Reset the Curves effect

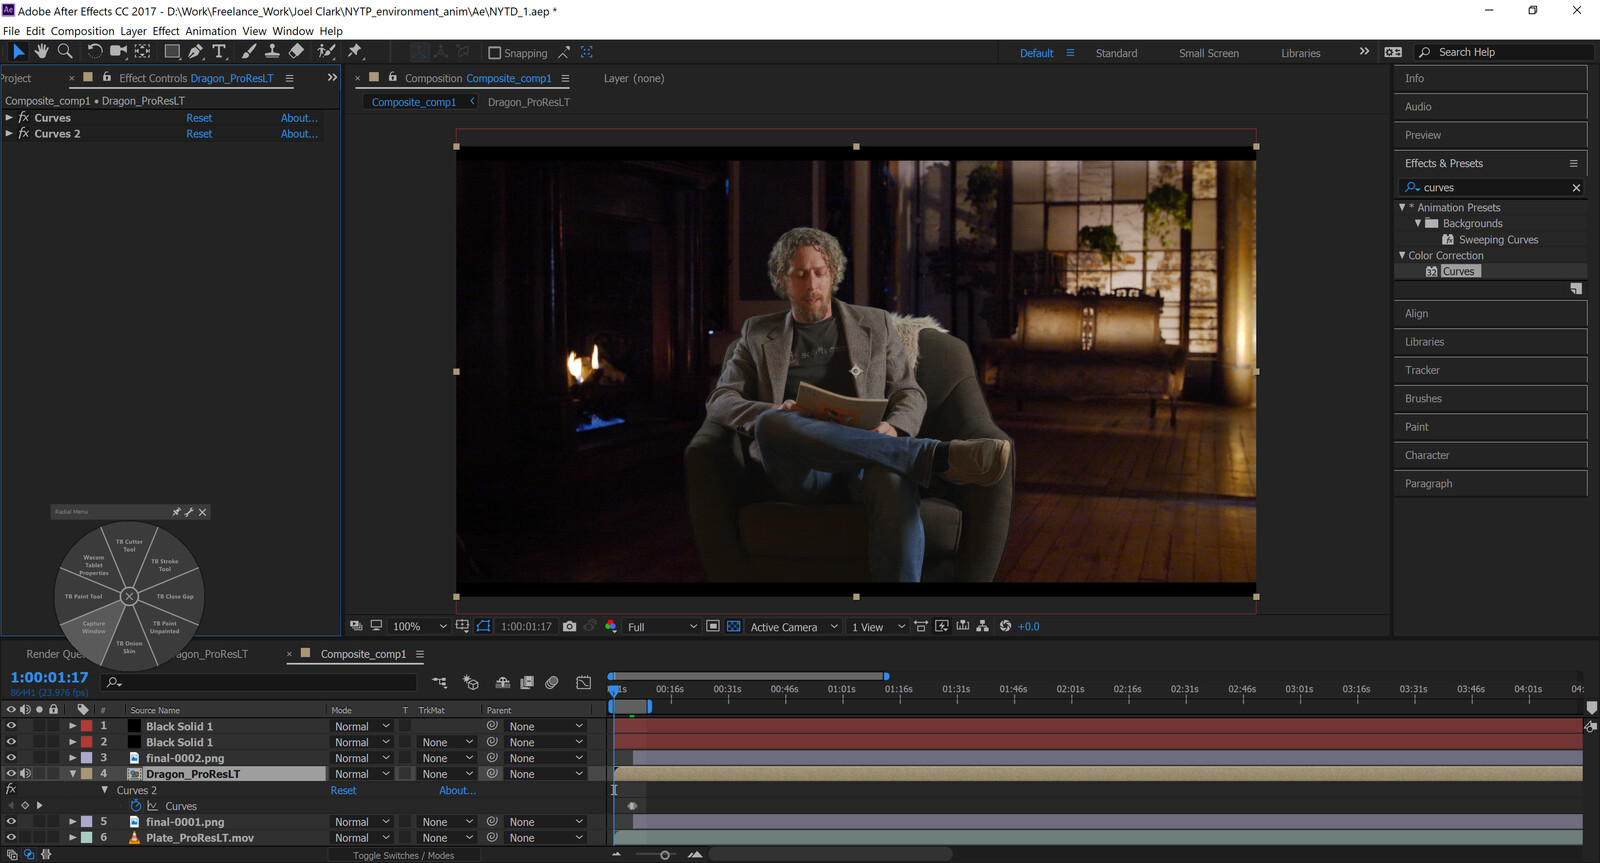click(x=199, y=118)
